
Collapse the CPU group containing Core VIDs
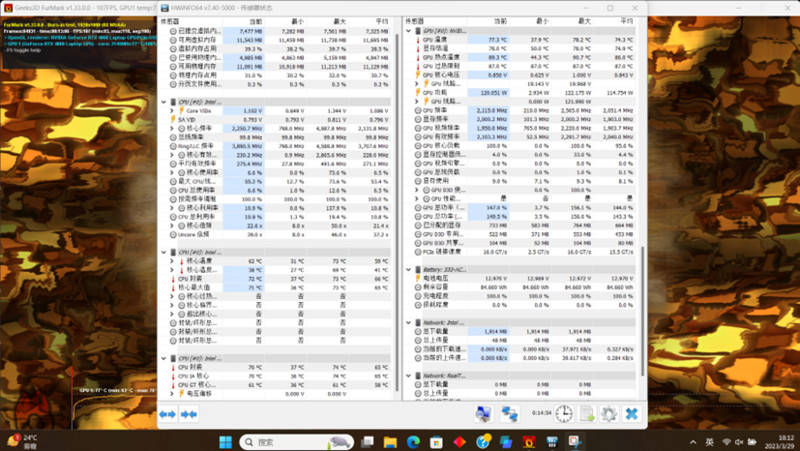[164, 102]
